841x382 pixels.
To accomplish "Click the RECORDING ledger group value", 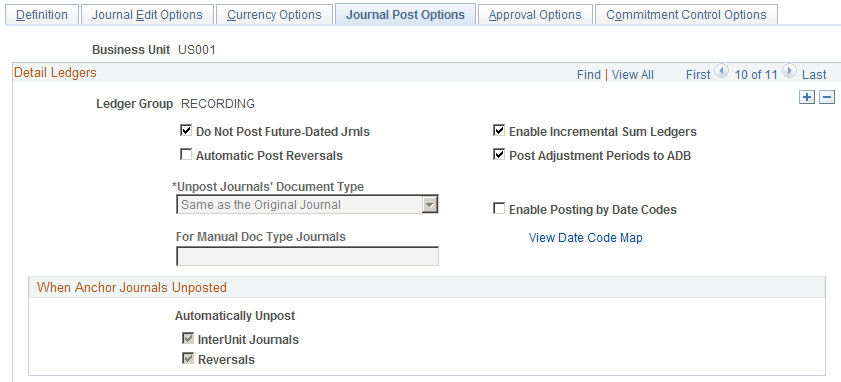I will [218, 104].
